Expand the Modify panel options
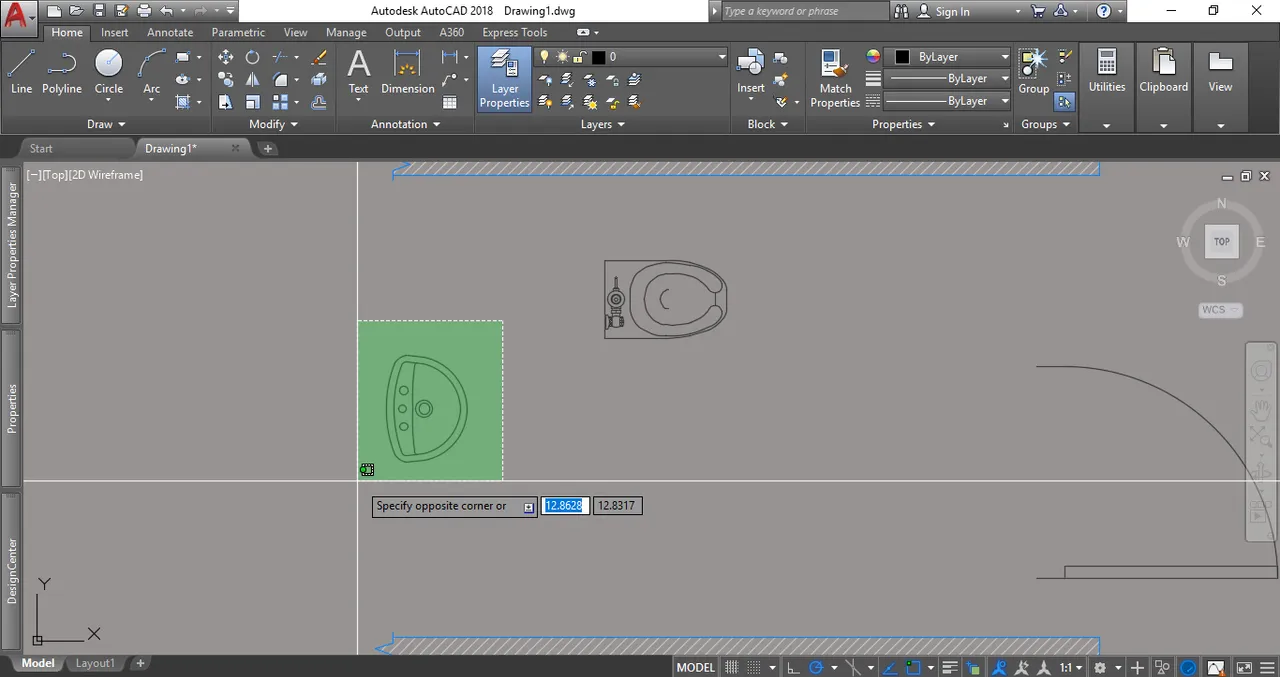Screen dimensions: 1280x677 tap(274, 124)
